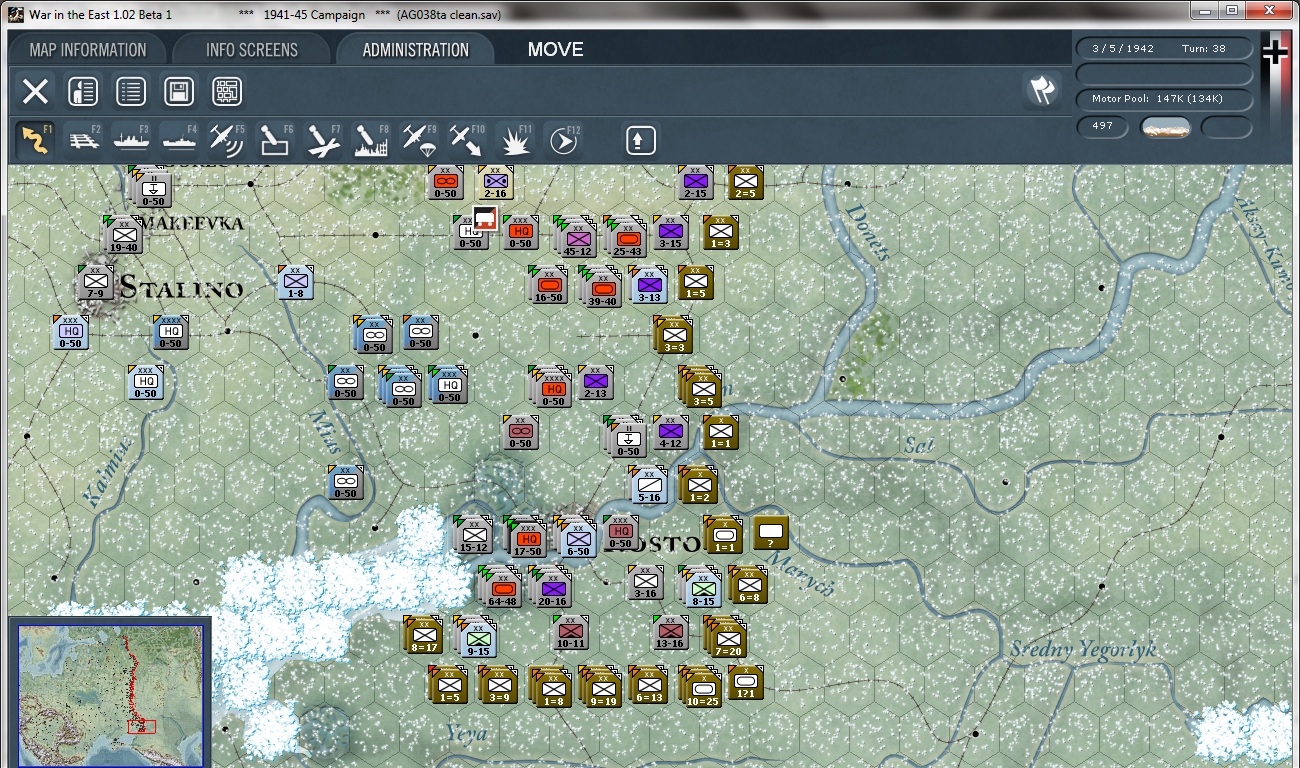Click the F11 explosion icon
This screenshot has height=768, width=1300.
tap(515, 140)
